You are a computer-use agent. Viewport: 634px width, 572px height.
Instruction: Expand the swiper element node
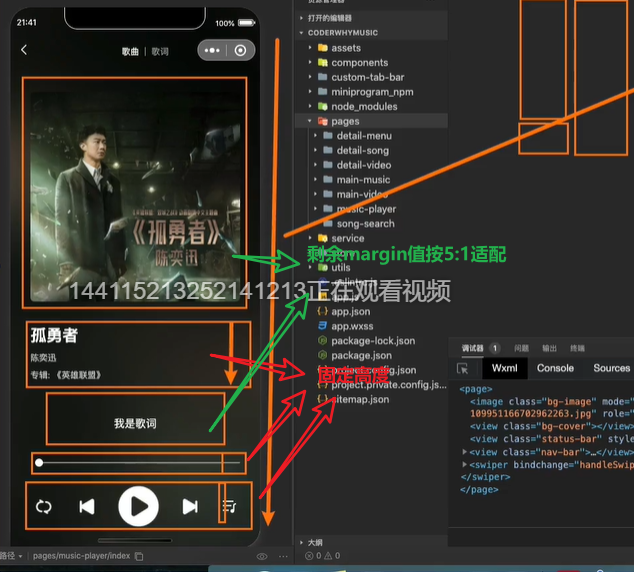(x=465, y=464)
